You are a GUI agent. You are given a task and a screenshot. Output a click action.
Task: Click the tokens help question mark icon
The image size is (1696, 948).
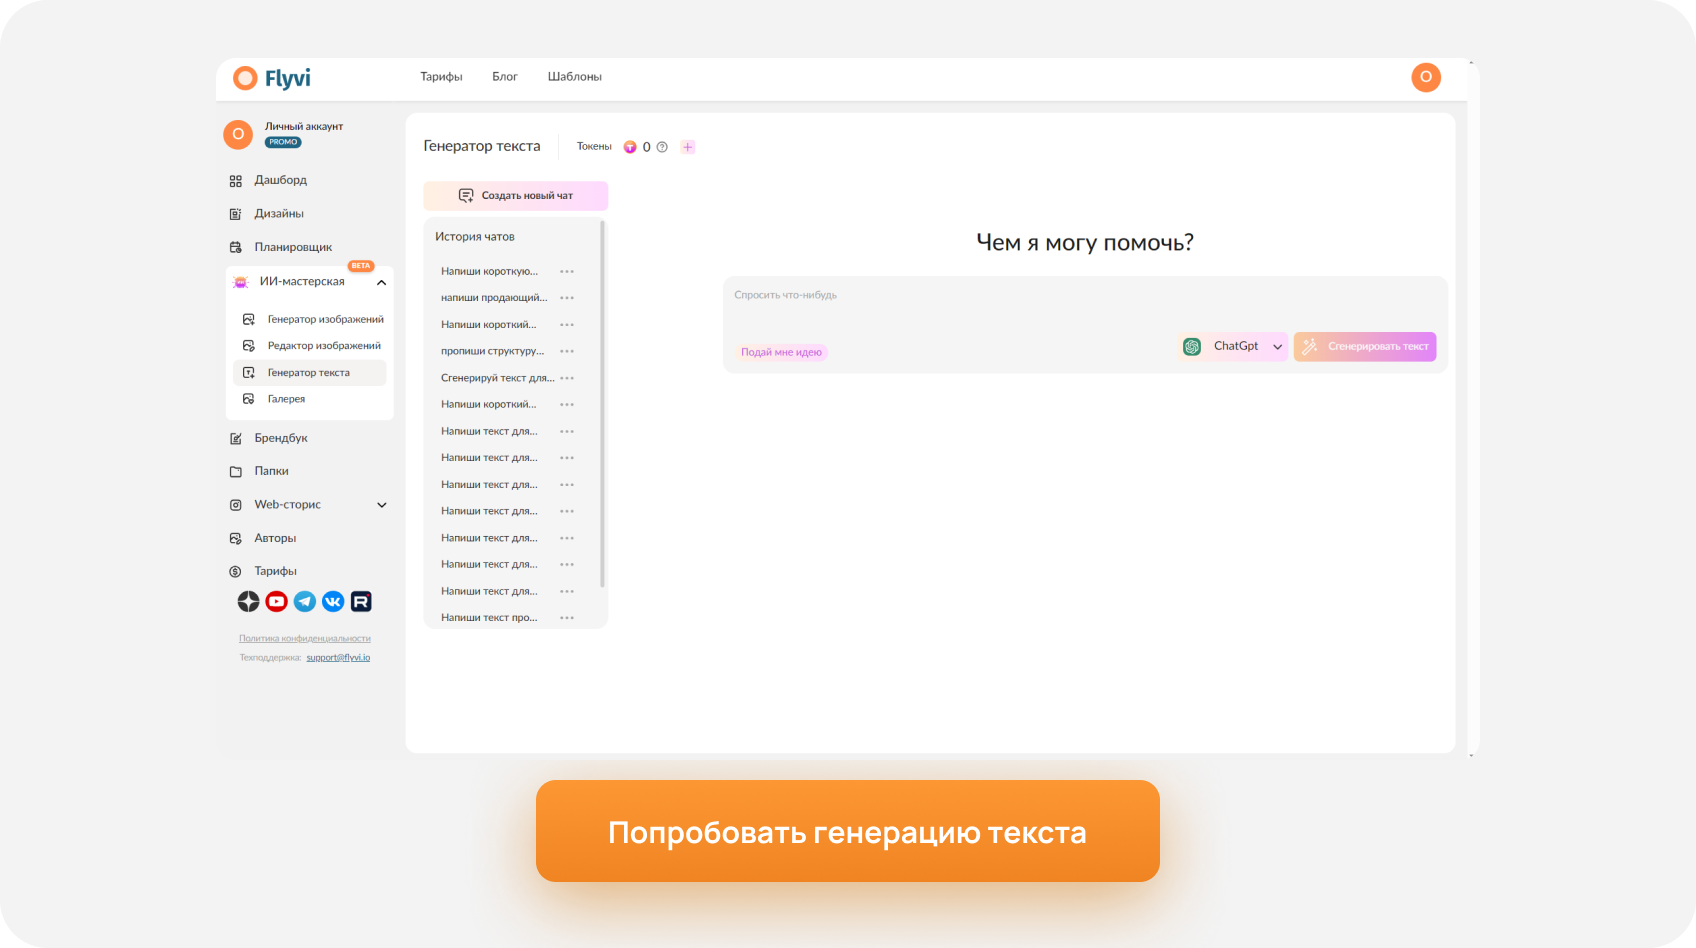(x=662, y=147)
